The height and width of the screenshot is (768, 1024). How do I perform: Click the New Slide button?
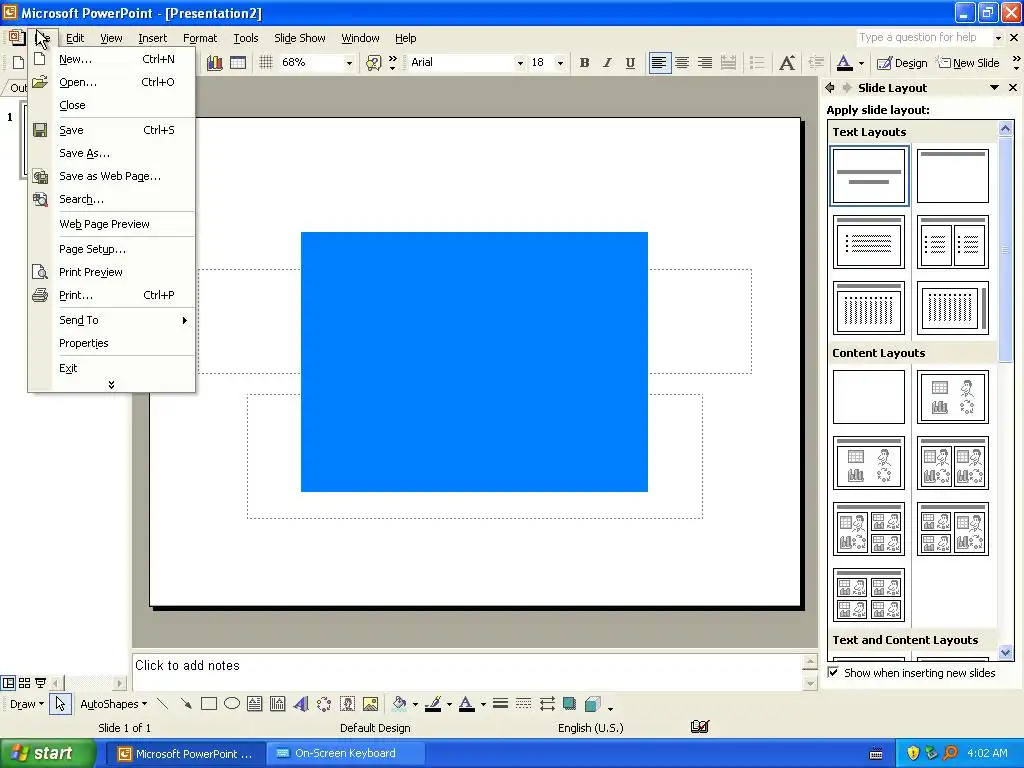pos(968,63)
